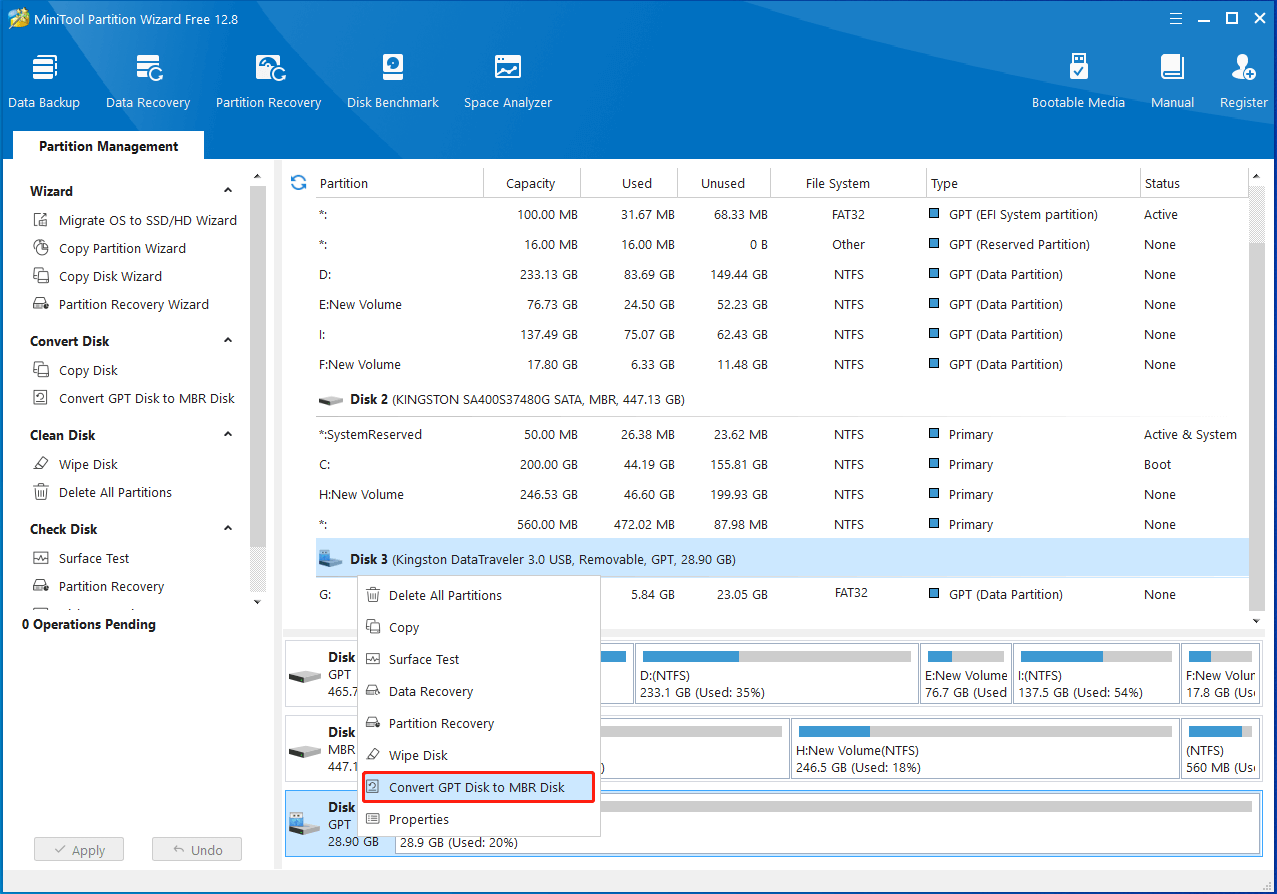Screen dimensions: 1277x894
Task: Click the Disk 2 drive icon in list
Action: (x=330, y=400)
